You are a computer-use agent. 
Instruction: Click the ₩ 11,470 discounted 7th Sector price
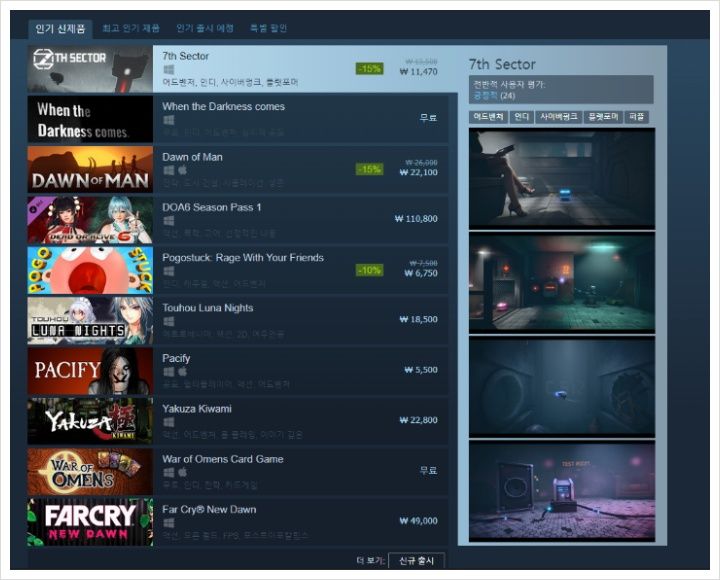tap(418, 72)
